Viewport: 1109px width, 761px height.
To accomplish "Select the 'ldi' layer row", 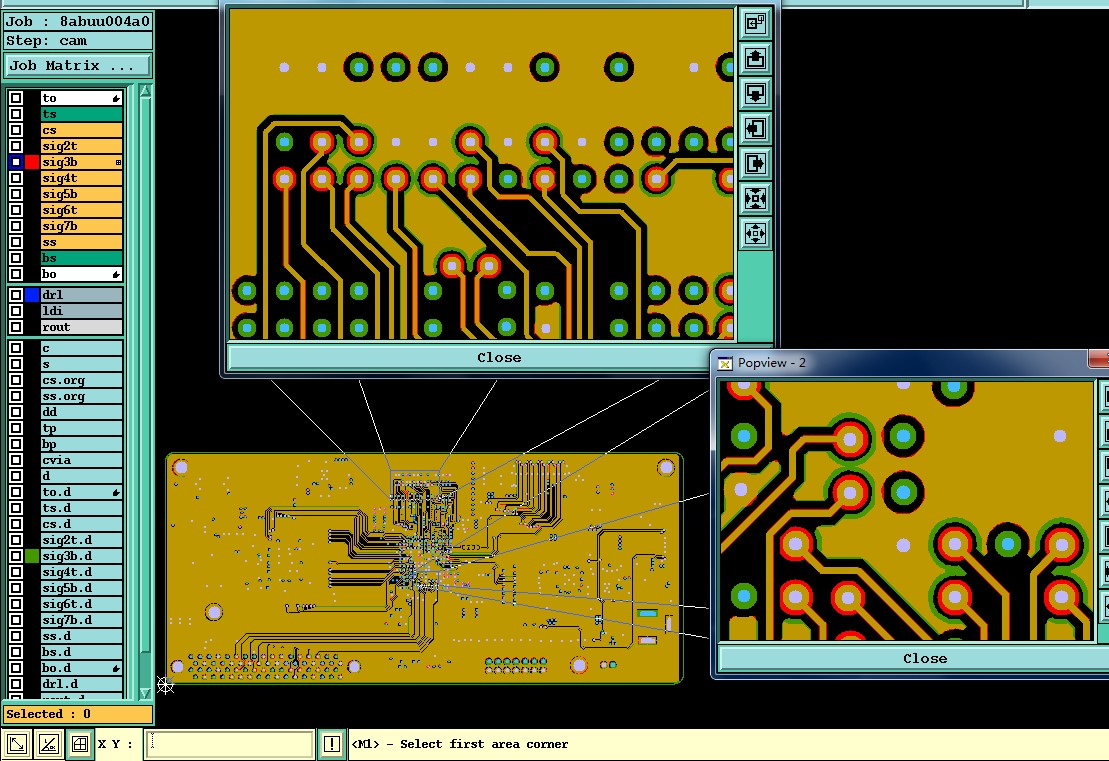I will tap(81, 311).
